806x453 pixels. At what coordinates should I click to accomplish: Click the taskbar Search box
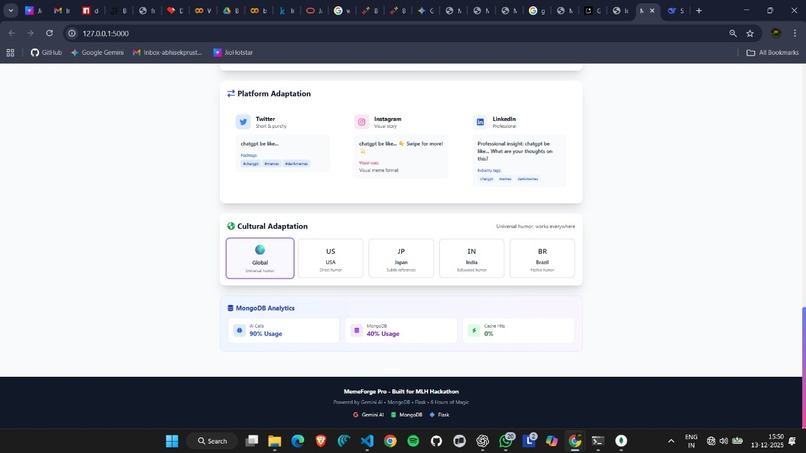pos(212,441)
